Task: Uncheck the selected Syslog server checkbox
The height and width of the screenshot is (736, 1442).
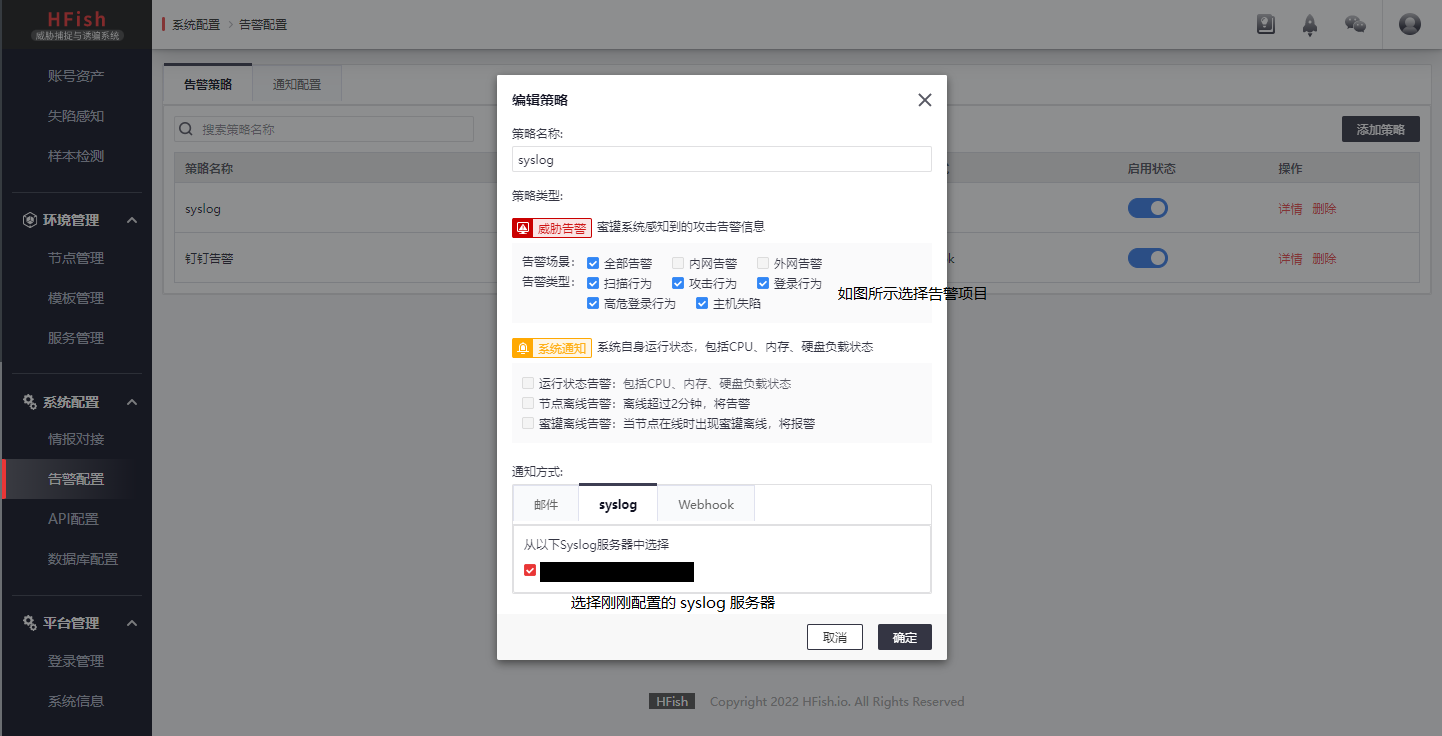Action: 530,570
